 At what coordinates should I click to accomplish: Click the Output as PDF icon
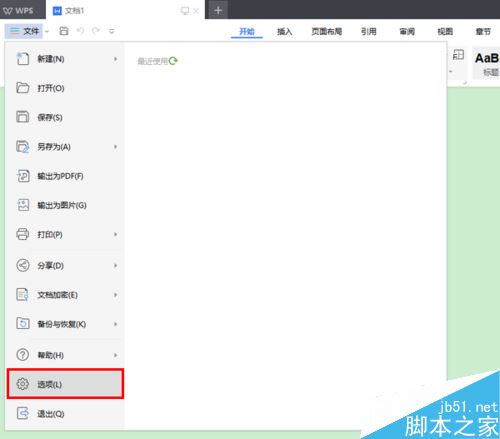click(23, 176)
